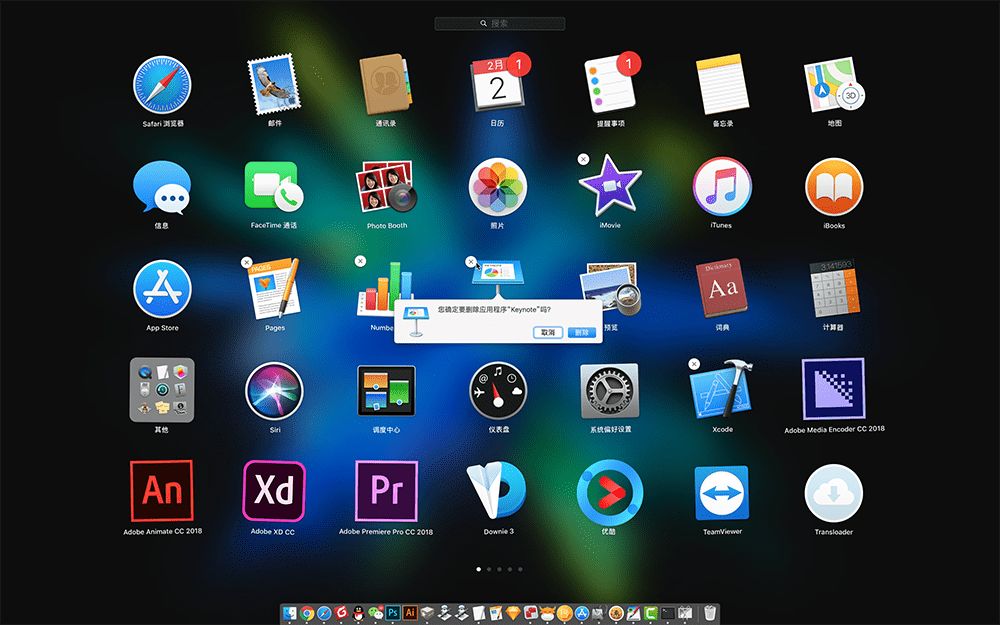This screenshot has width=1000, height=625.
Task: Open the 词典 Dictionary app
Action: click(x=722, y=288)
